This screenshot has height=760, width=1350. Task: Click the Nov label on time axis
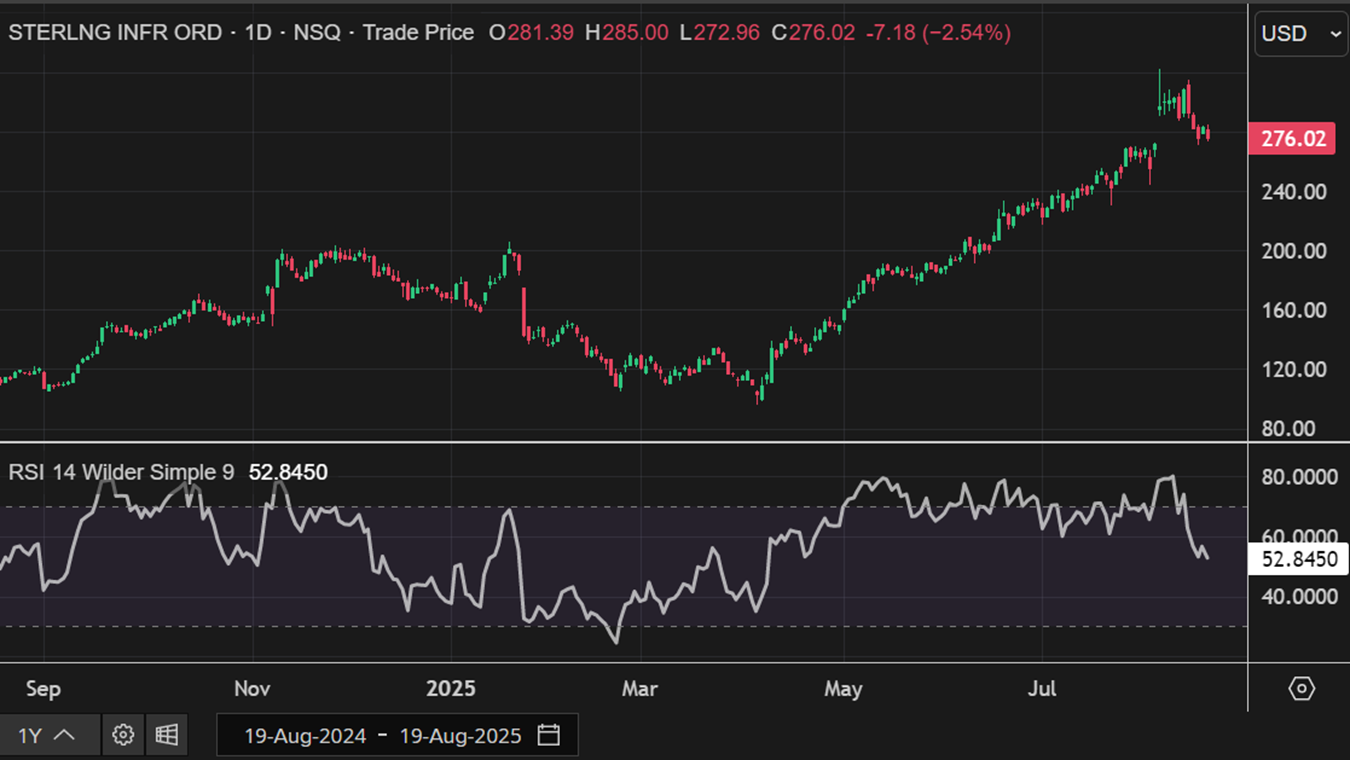(x=252, y=689)
